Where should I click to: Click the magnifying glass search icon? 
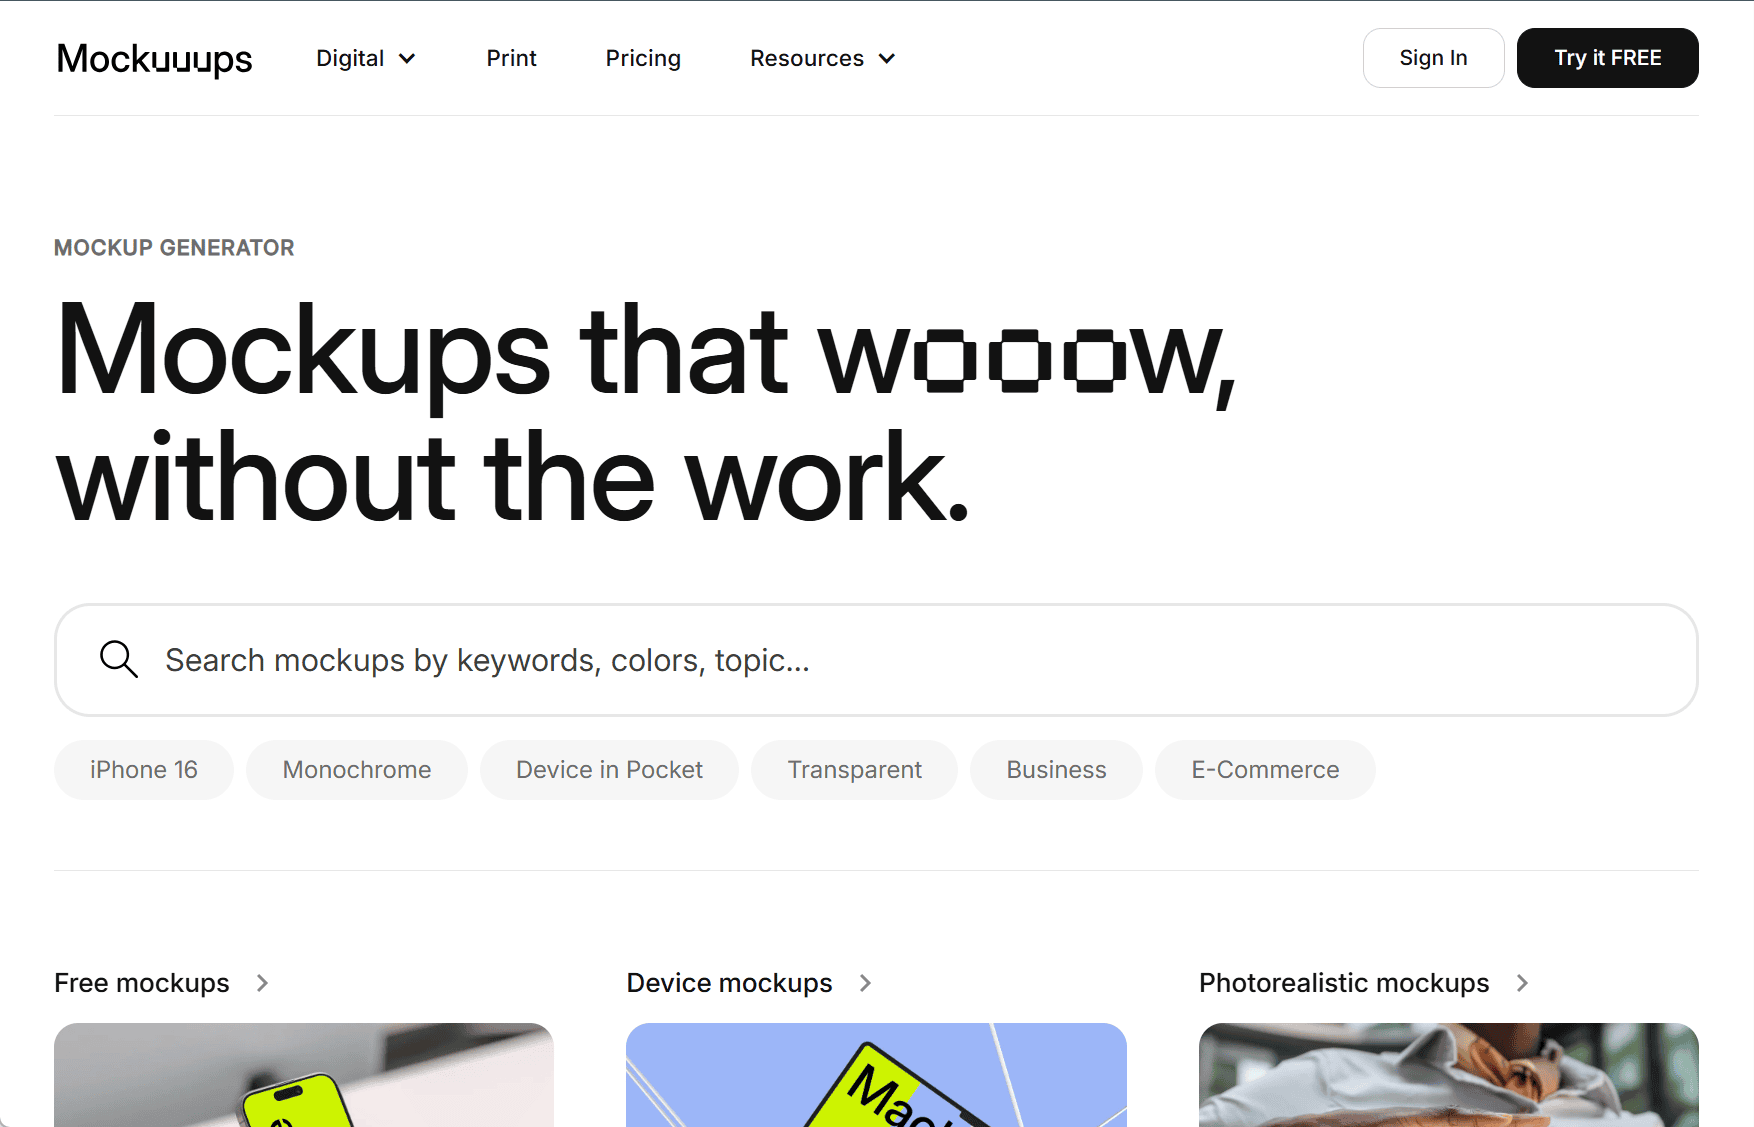click(x=118, y=660)
